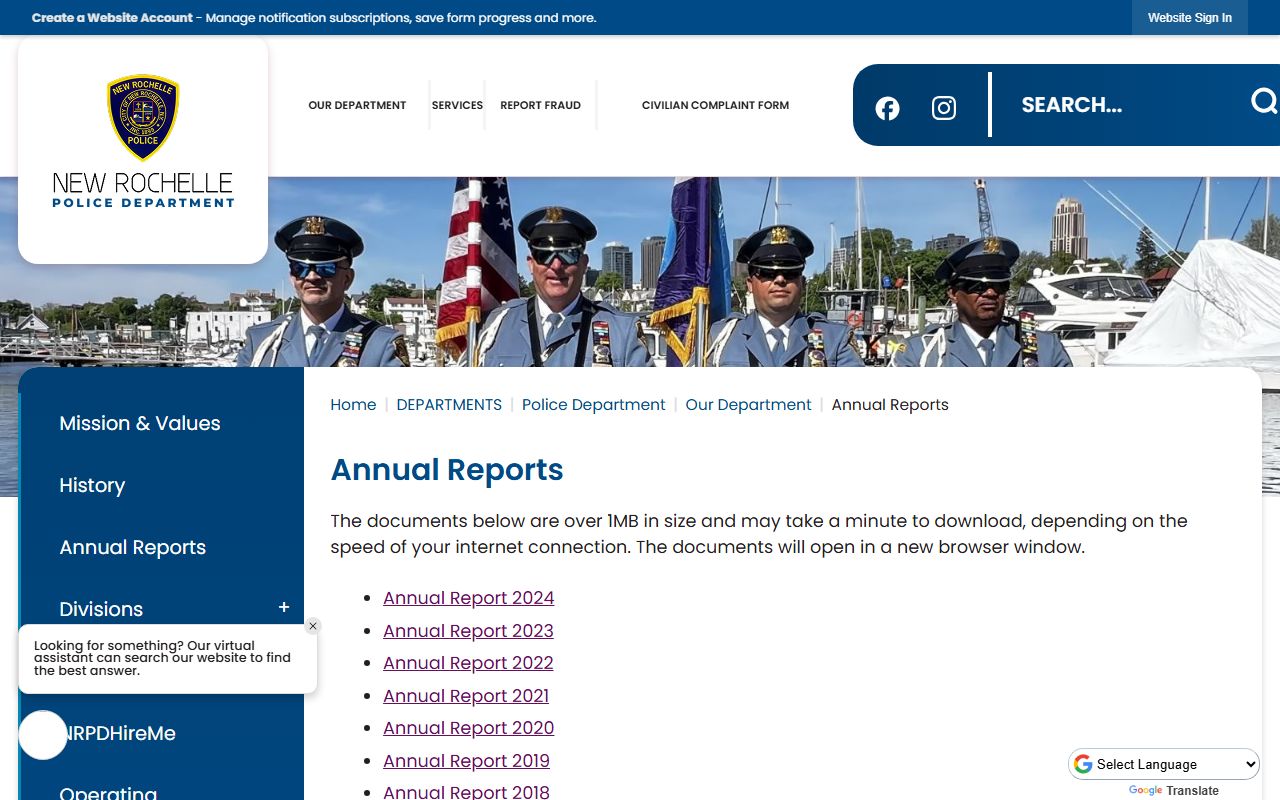Go to History in sidebar
Image resolution: width=1280 pixels, height=800 pixels.
[92, 485]
